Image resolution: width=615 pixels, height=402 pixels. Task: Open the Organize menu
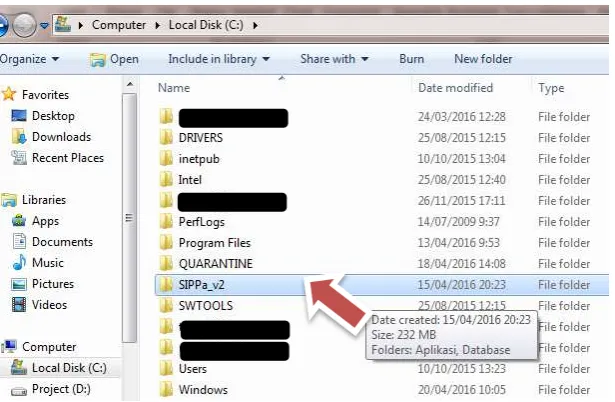point(29,59)
